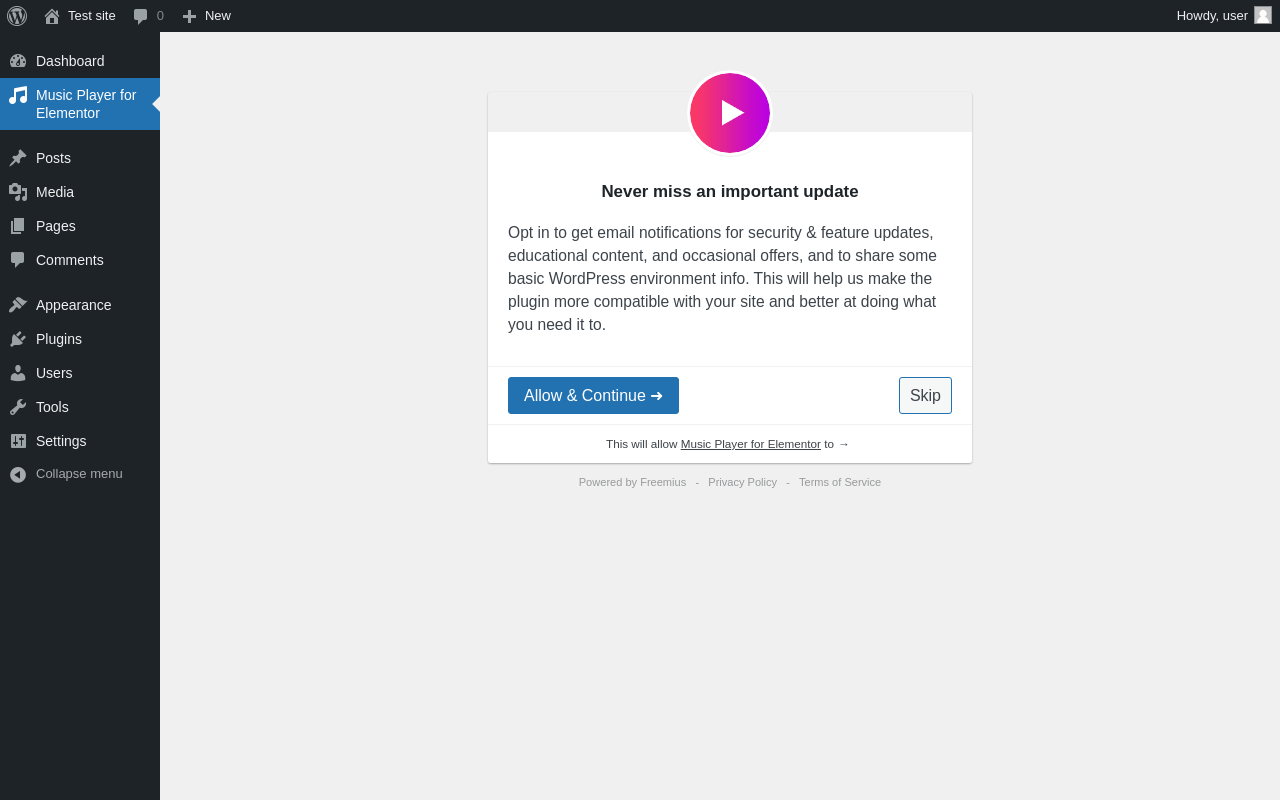Open the comments bubble icon in admin bar
Image resolution: width=1280 pixels, height=800 pixels.
(141, 16)
